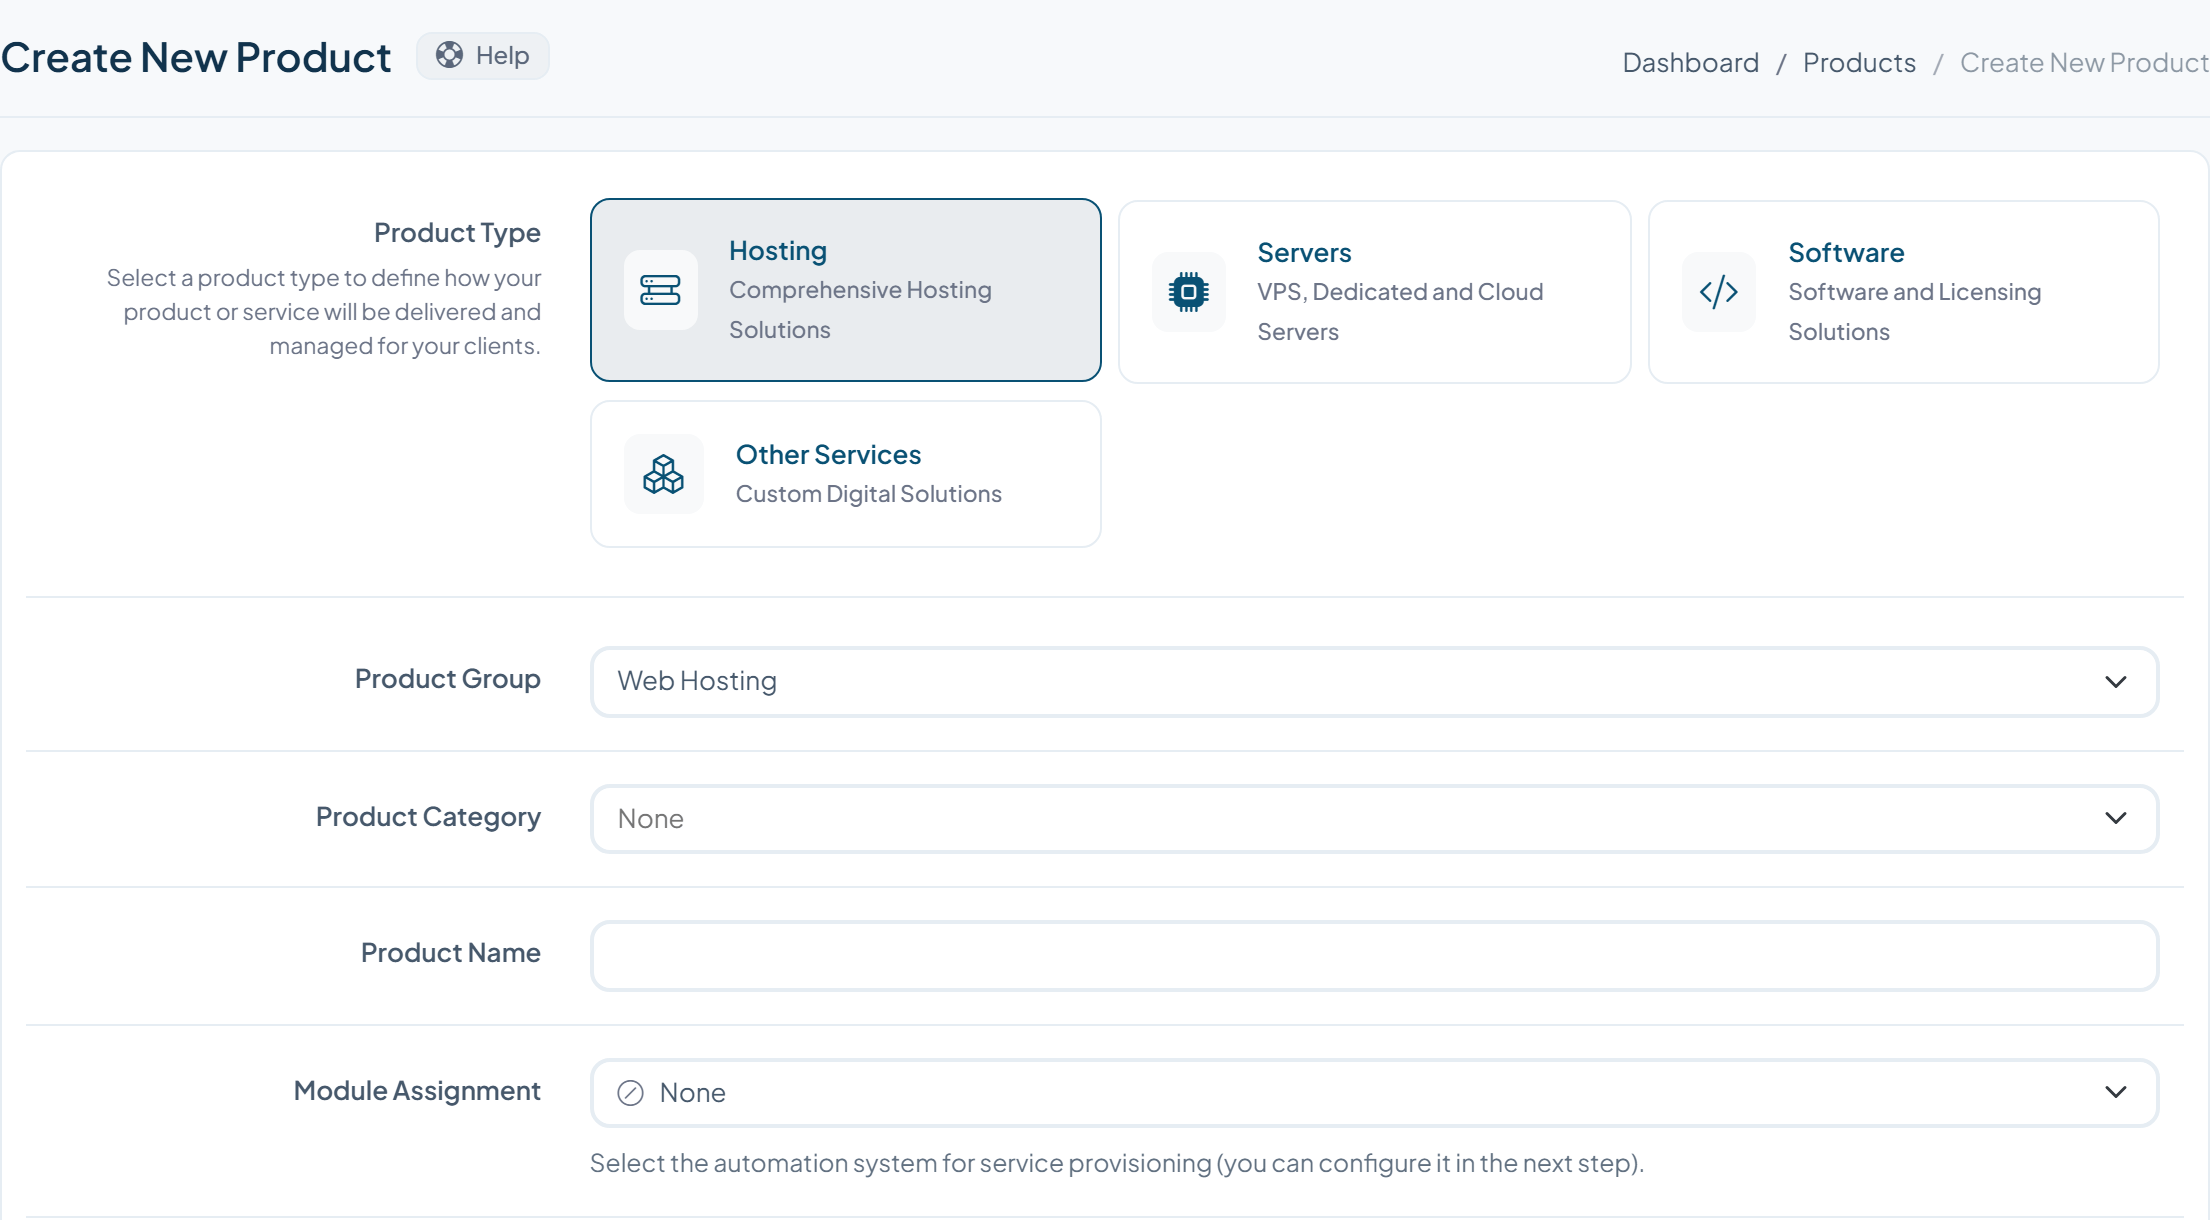2210x1220 pixels.
Task: Click the 'Select a product type' helper text
Action: pyautogui.click(x=324, y=312)
